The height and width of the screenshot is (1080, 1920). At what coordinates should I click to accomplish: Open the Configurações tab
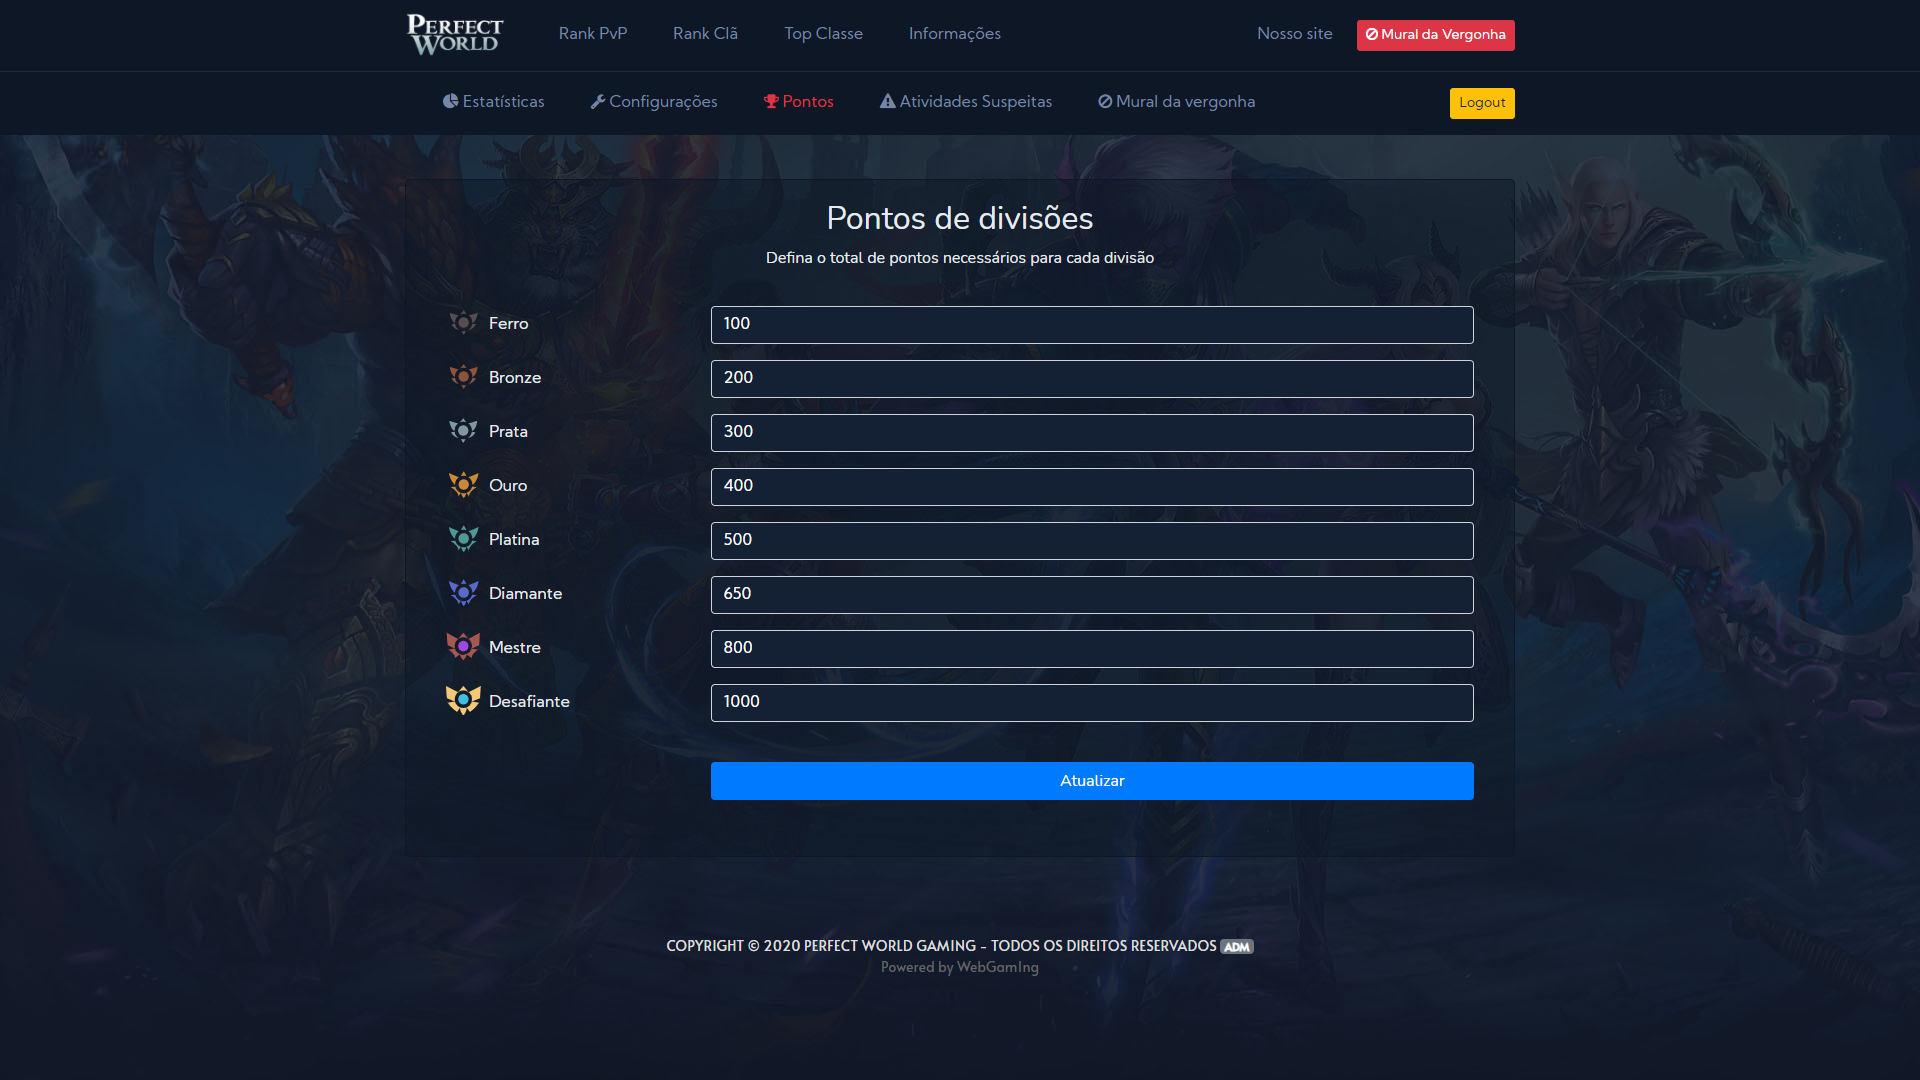click(654, 102)
